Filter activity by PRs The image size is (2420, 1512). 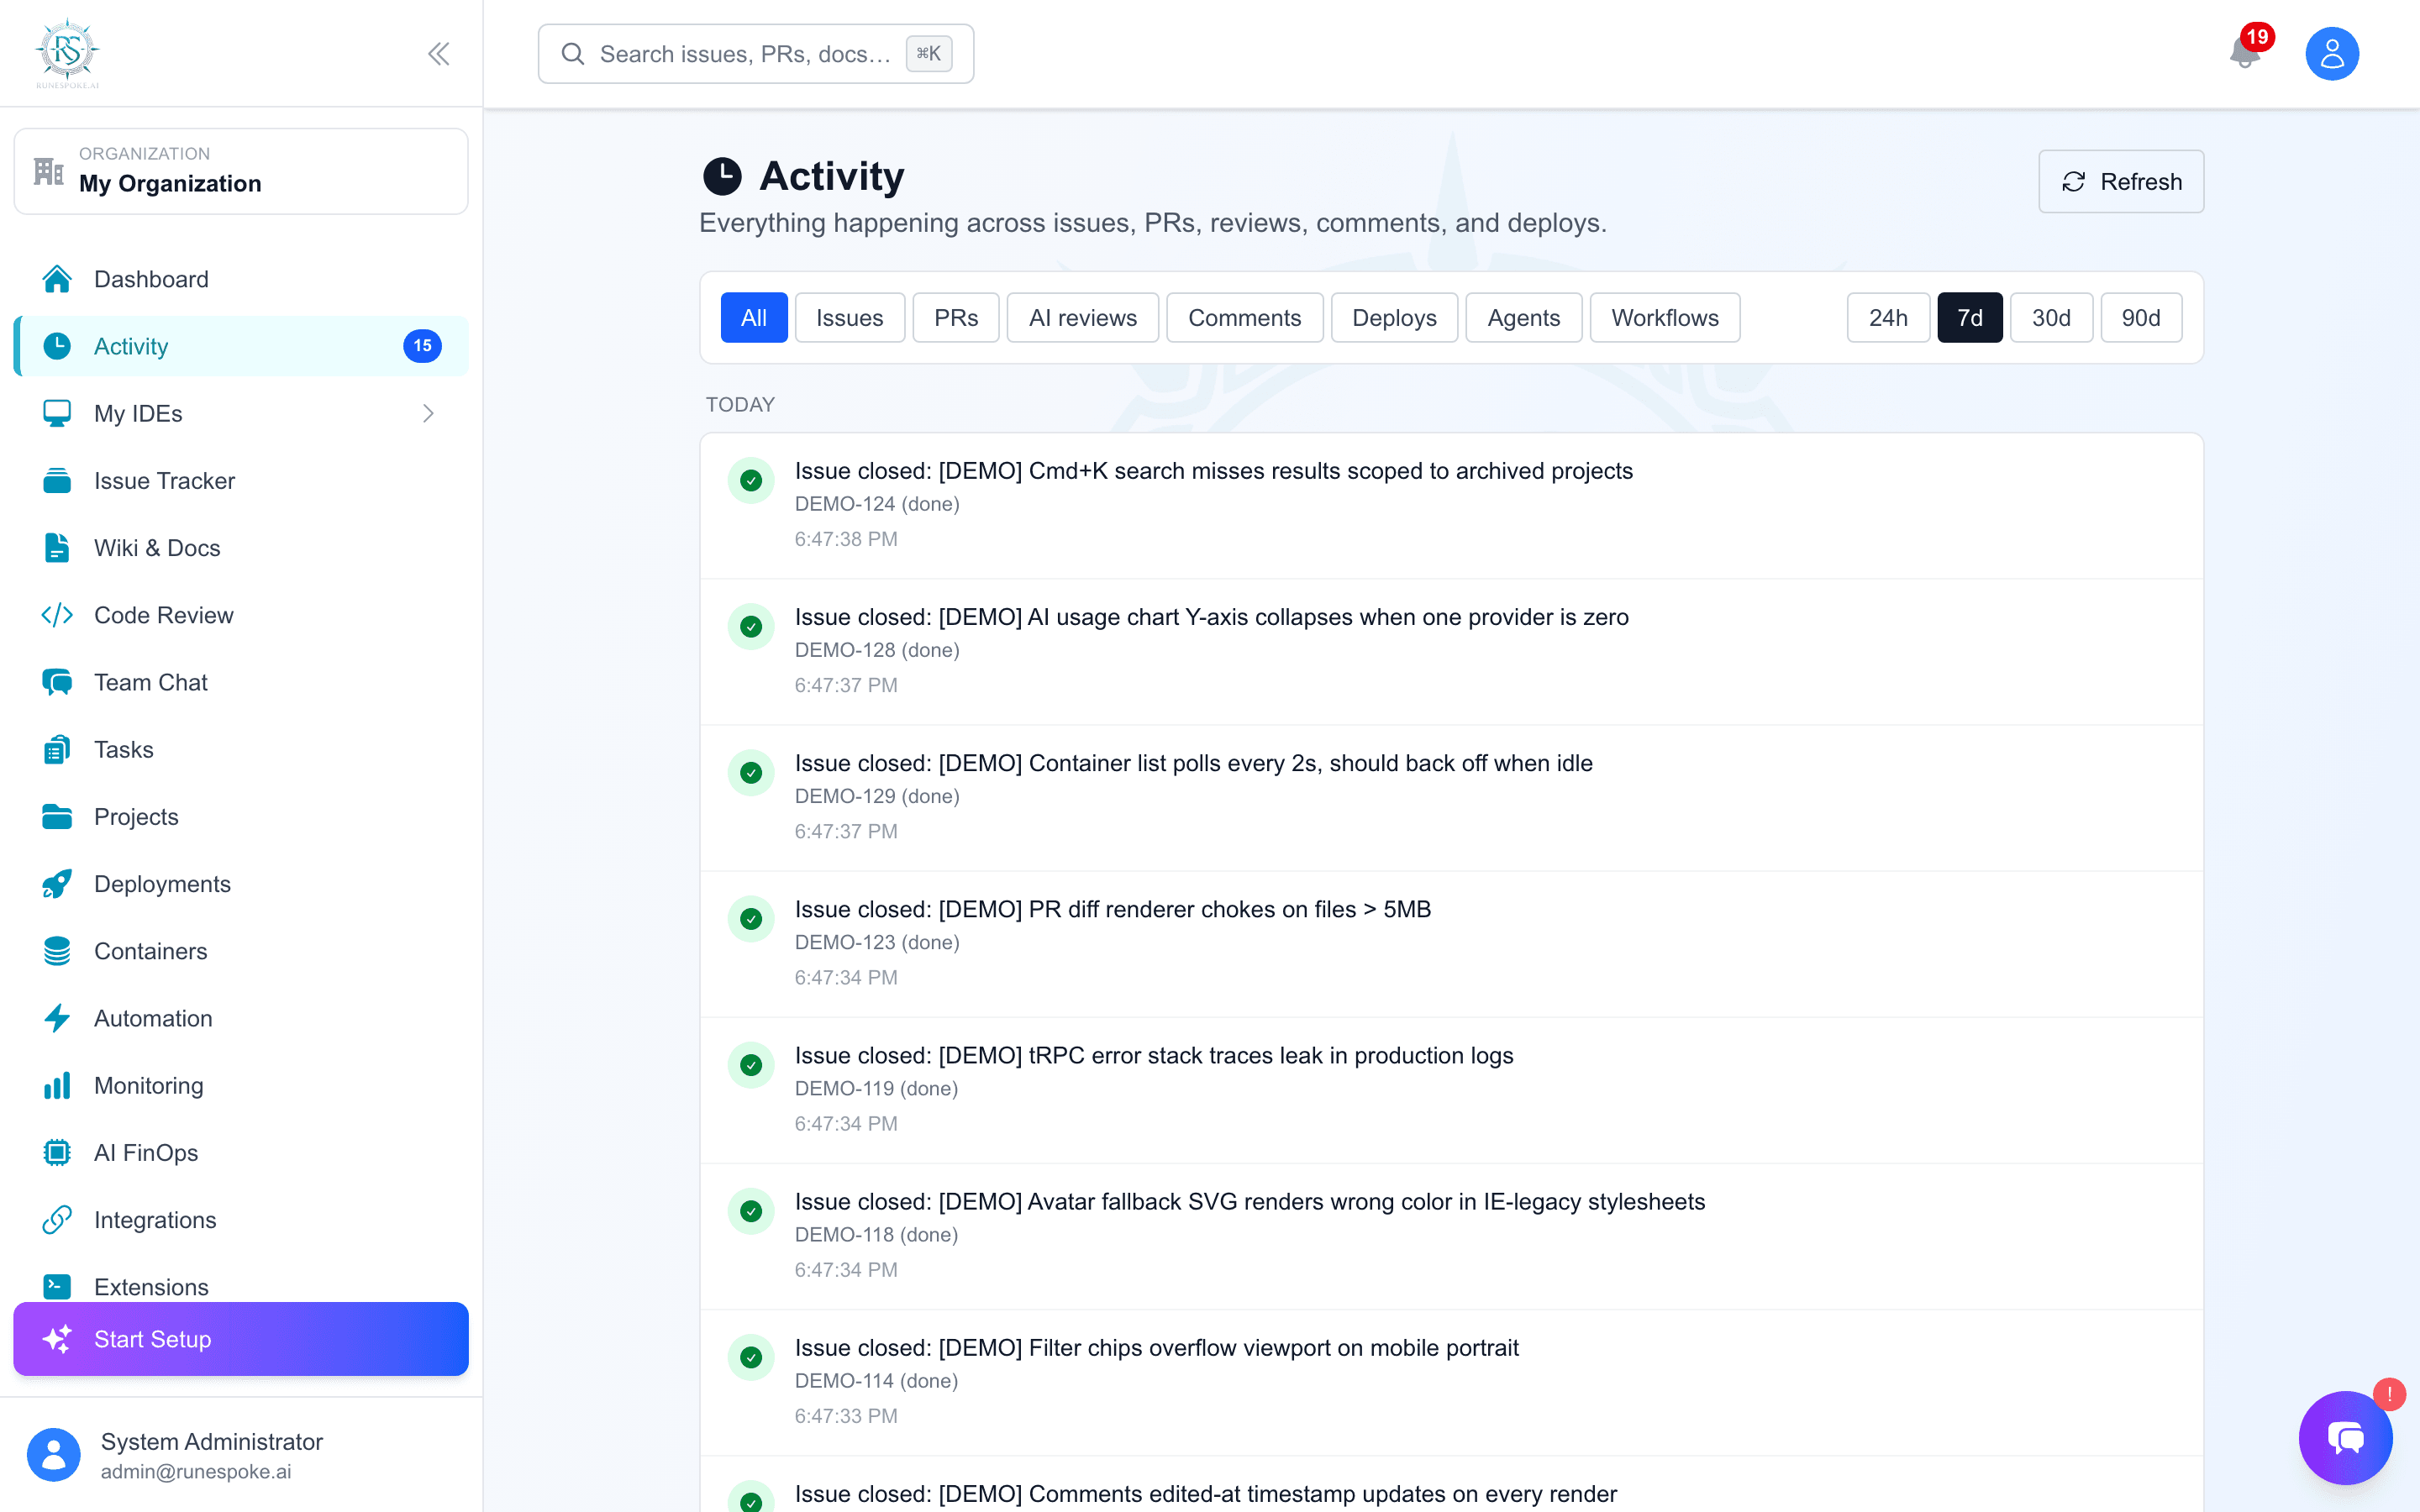pos(956,318)
